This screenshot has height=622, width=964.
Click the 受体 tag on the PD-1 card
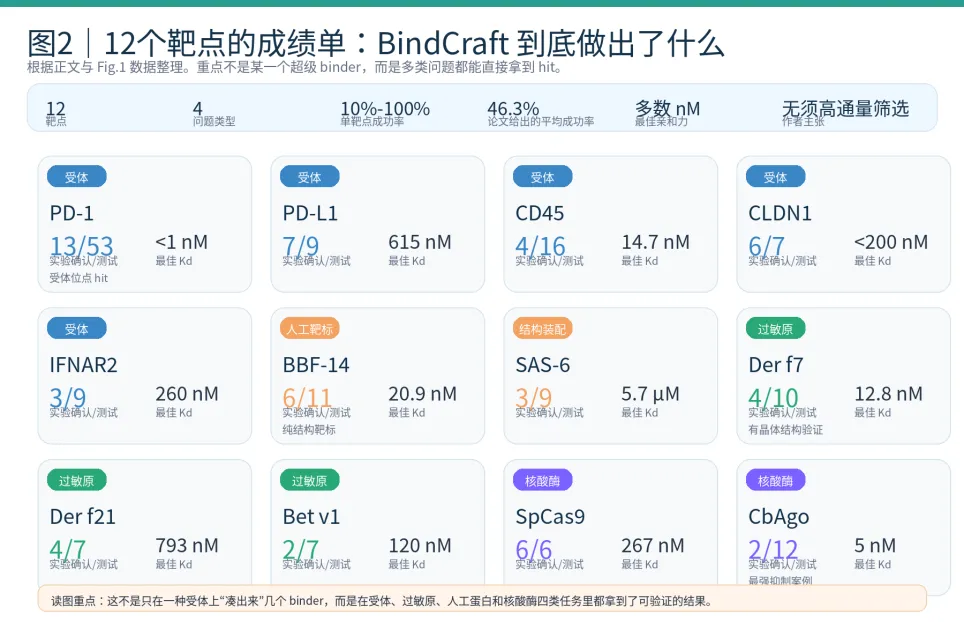(x=77, y=177)
